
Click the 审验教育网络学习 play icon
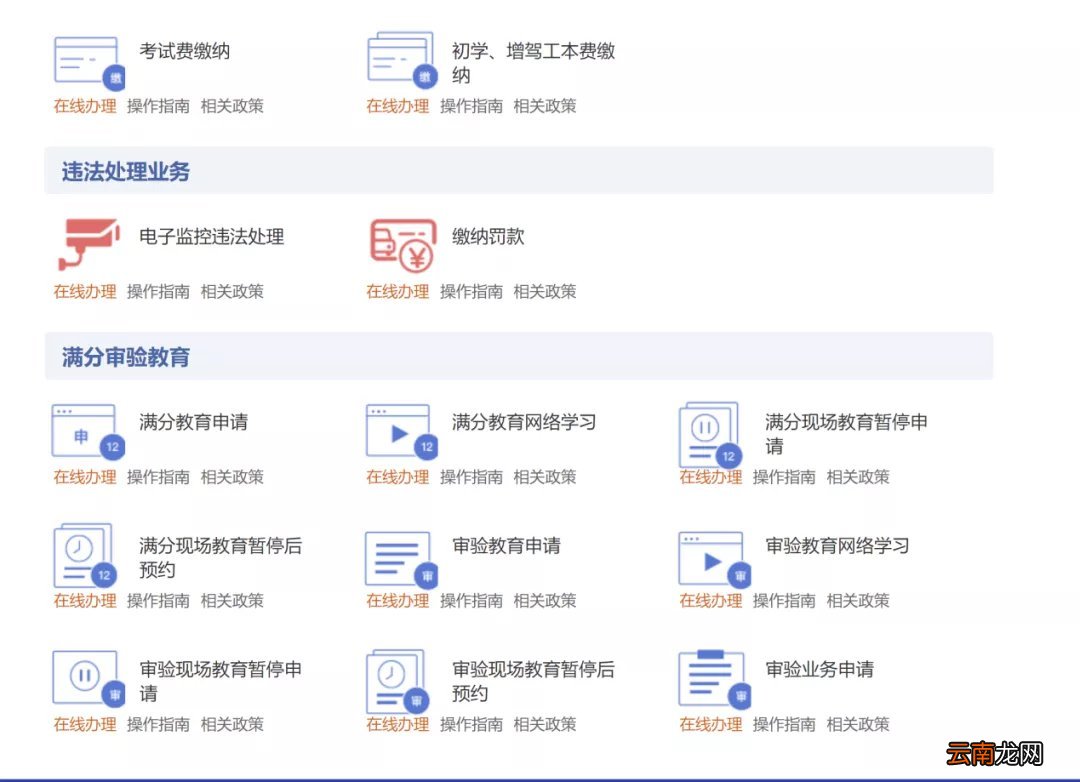714,559
